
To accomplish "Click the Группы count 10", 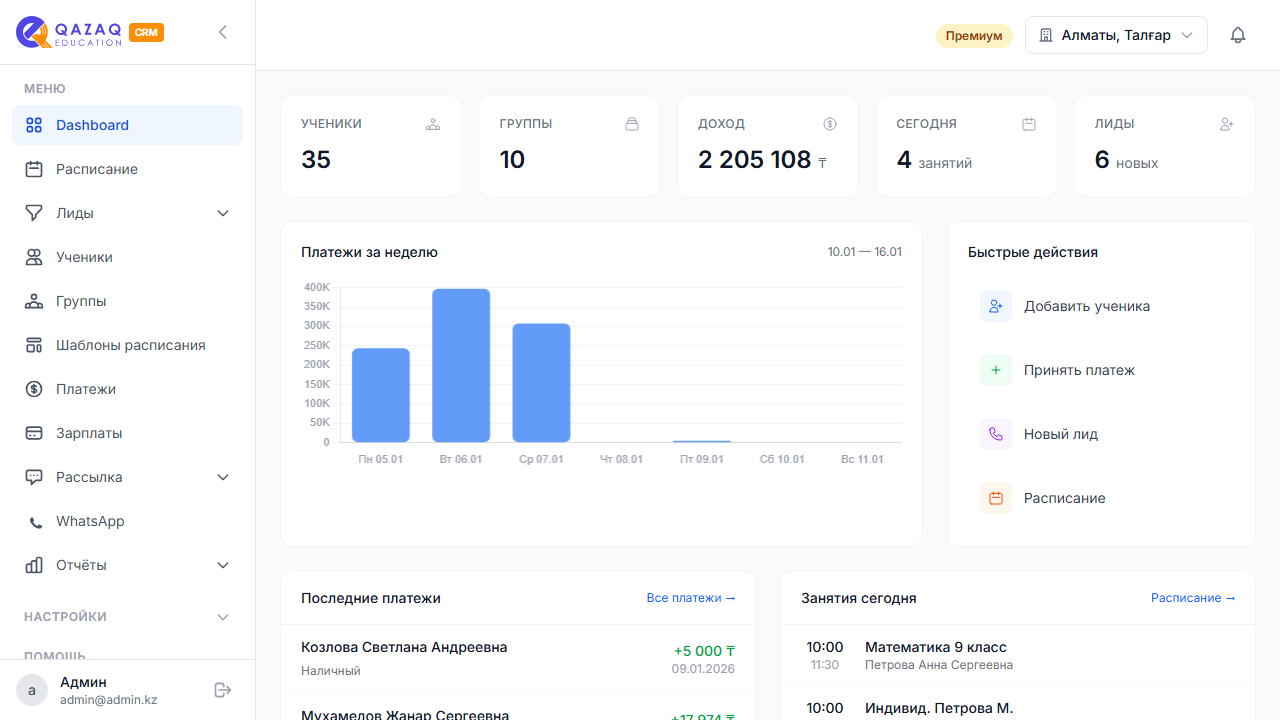I will 512,160.
